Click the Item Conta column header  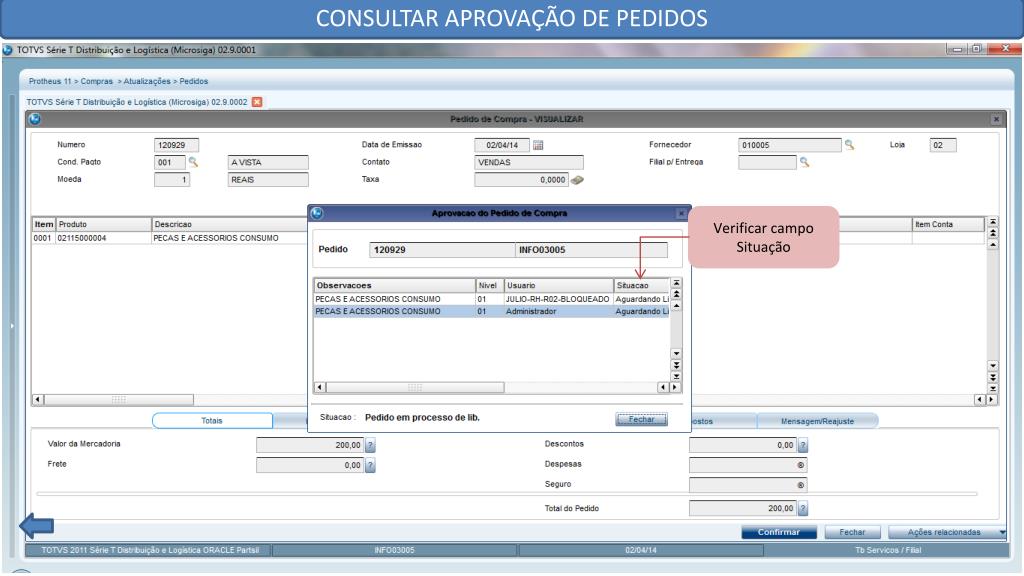(x=948, y=225)
